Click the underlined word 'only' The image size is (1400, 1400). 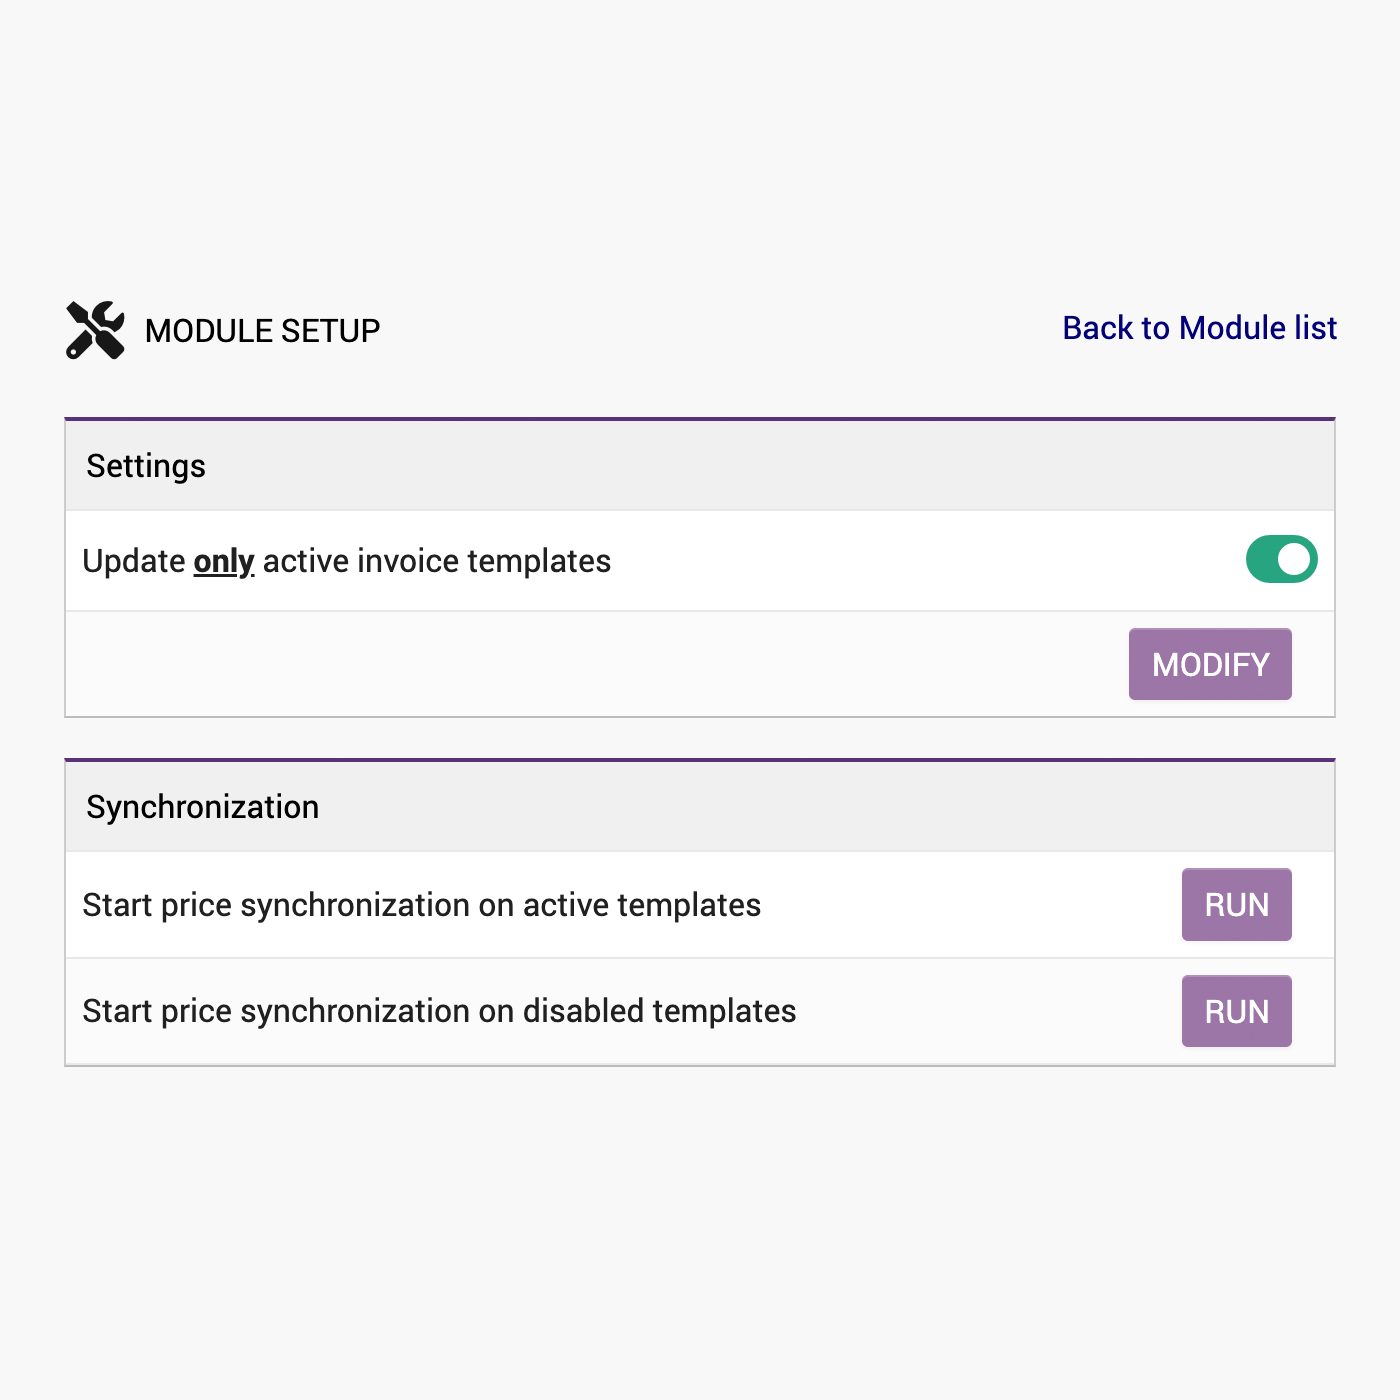click(x=224, y=562)
